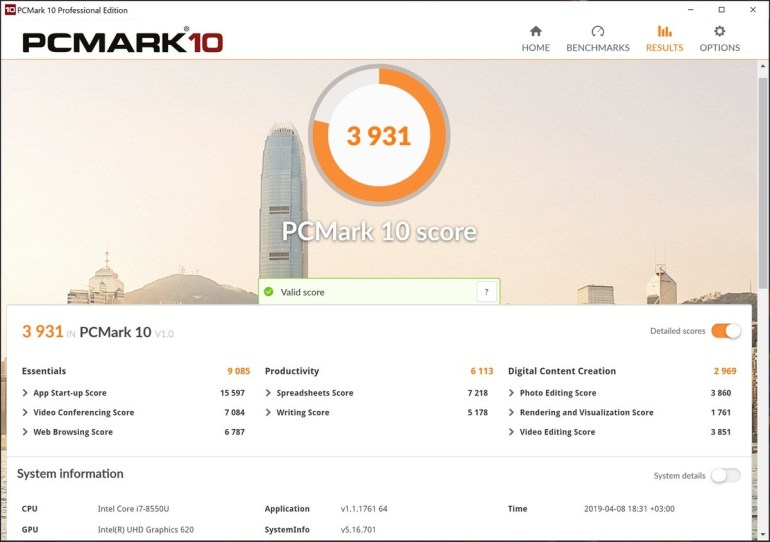
Task: Select the OPTIONS tab label
Action: [x=719, y=47]
